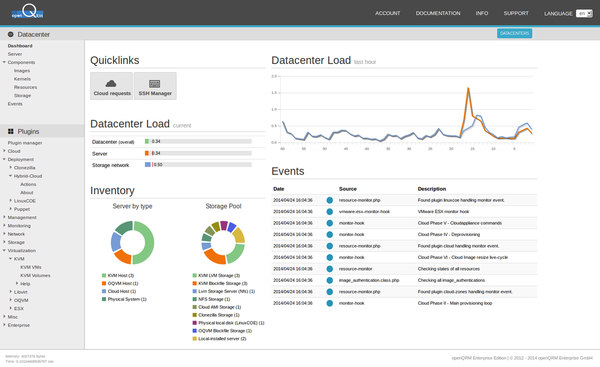
Task: Open Resources under Components
Action: coord(25,87)
